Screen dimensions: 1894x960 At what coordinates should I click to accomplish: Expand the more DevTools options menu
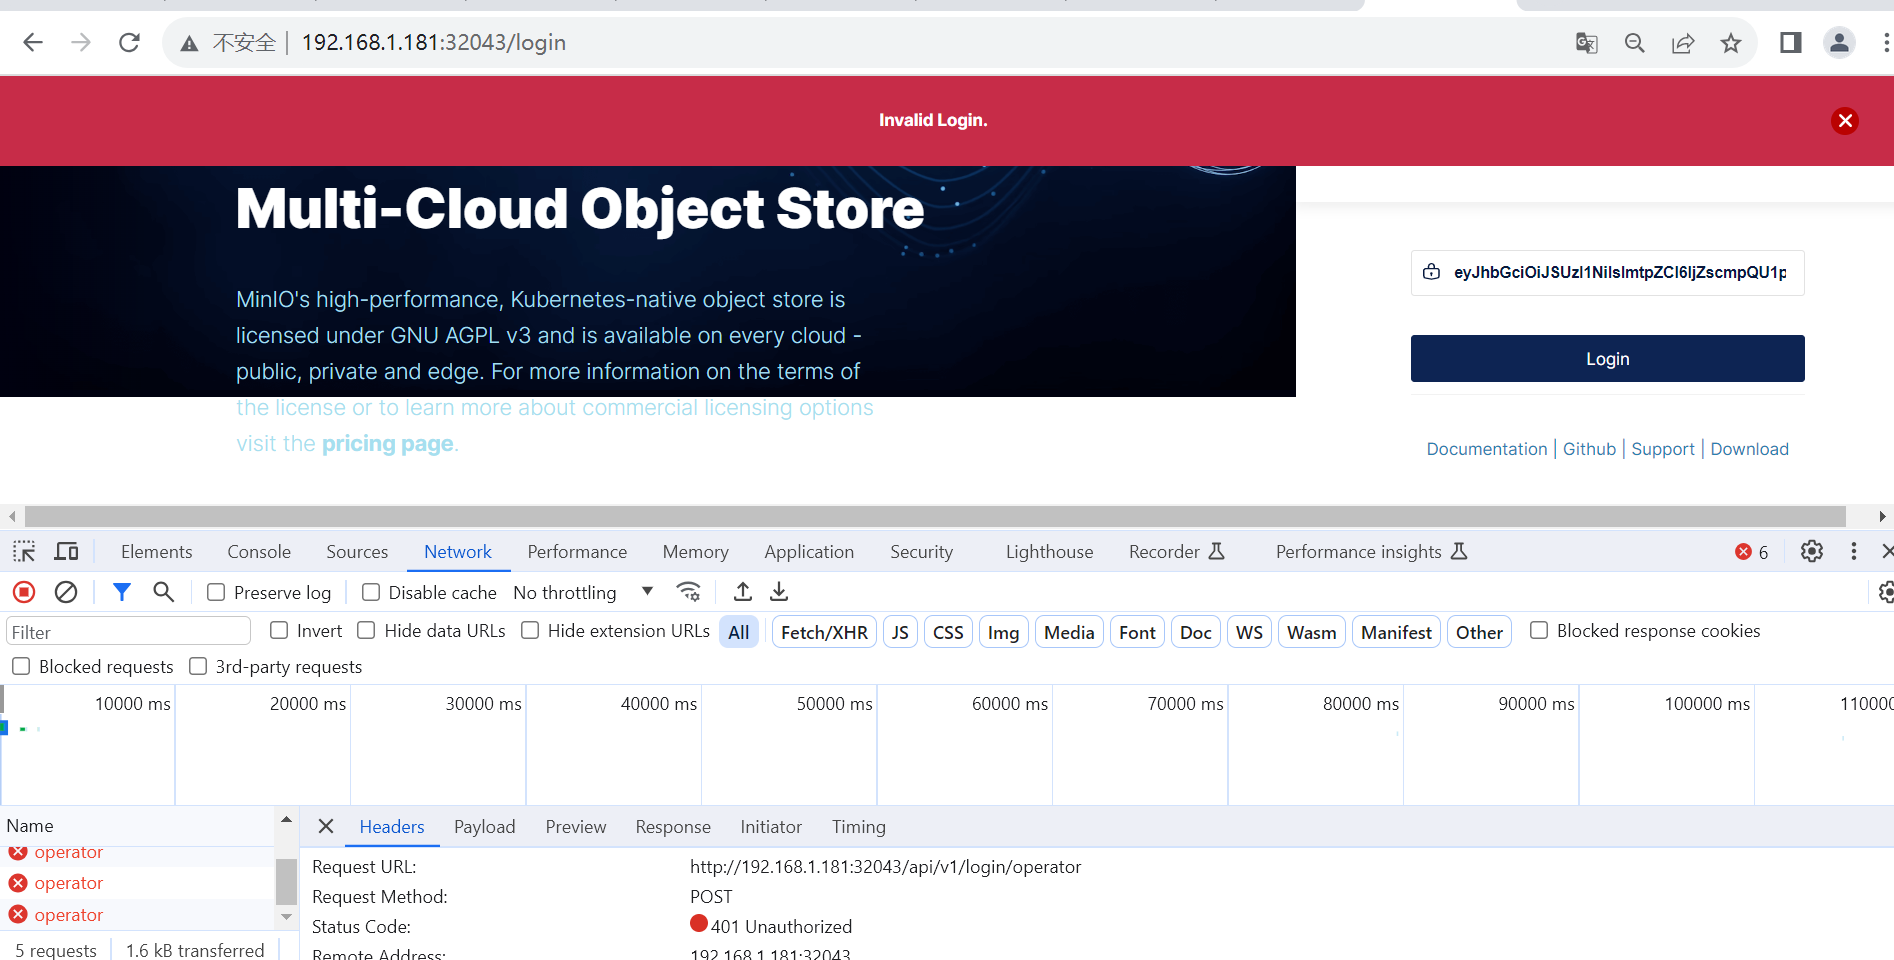coord(1855,551)
